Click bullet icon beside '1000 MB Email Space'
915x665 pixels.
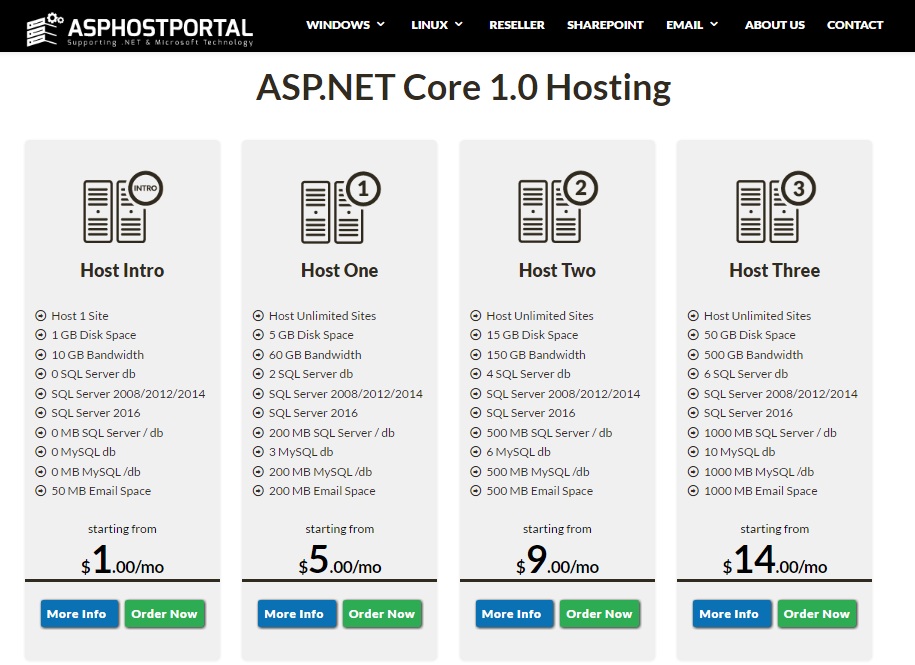coord(693,491)
